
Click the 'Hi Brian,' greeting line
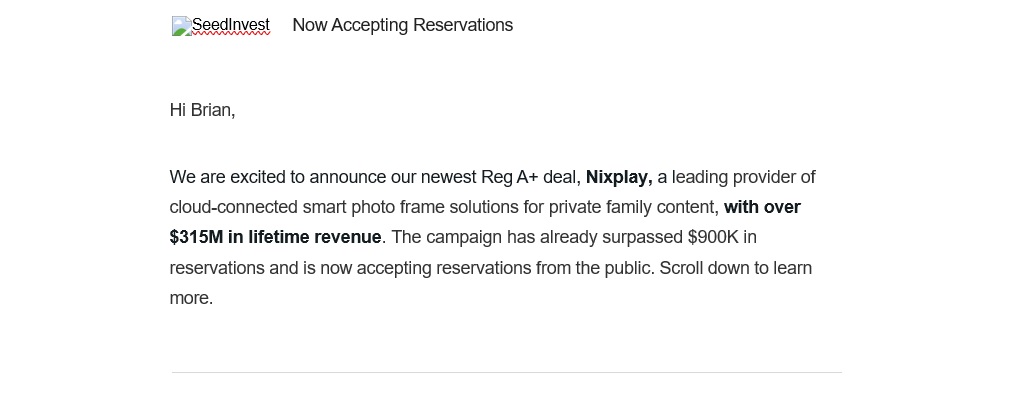pyautogui.click(x=202, y=110)
